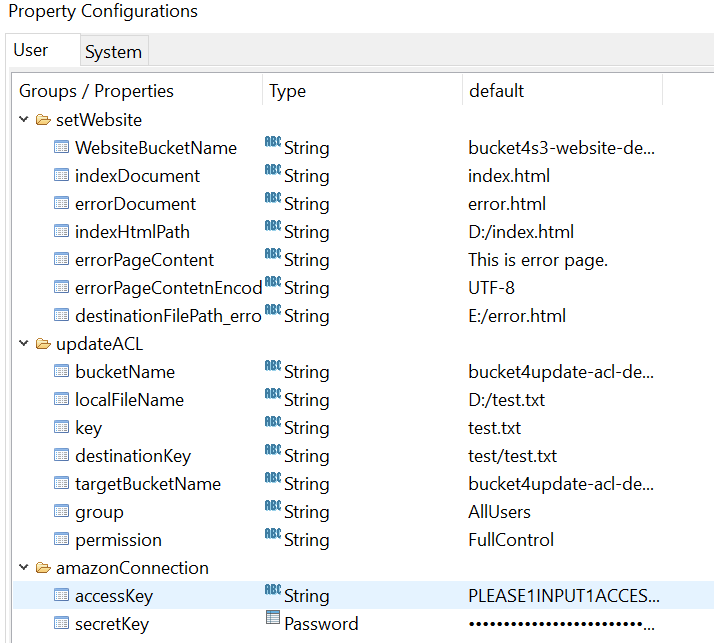Viewport: 714px width, 643px height.
Task: Collapse the setWebsite group
Action: pos(23,120)
